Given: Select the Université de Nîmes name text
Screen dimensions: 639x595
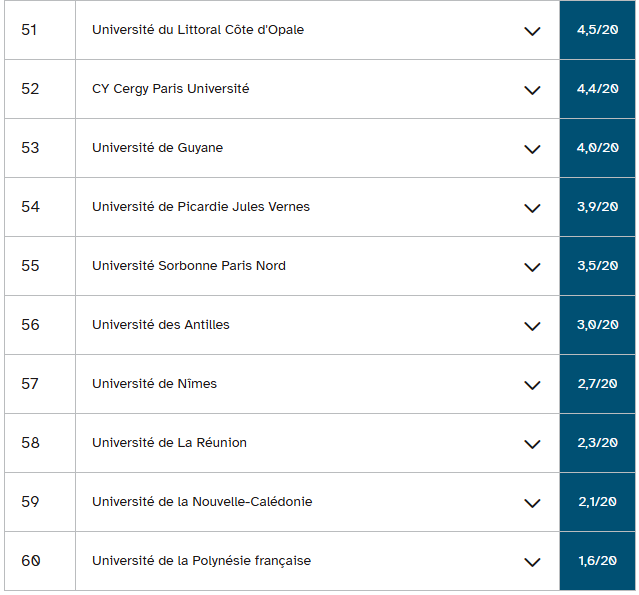Looking at the screenshot, I should 154,384.
